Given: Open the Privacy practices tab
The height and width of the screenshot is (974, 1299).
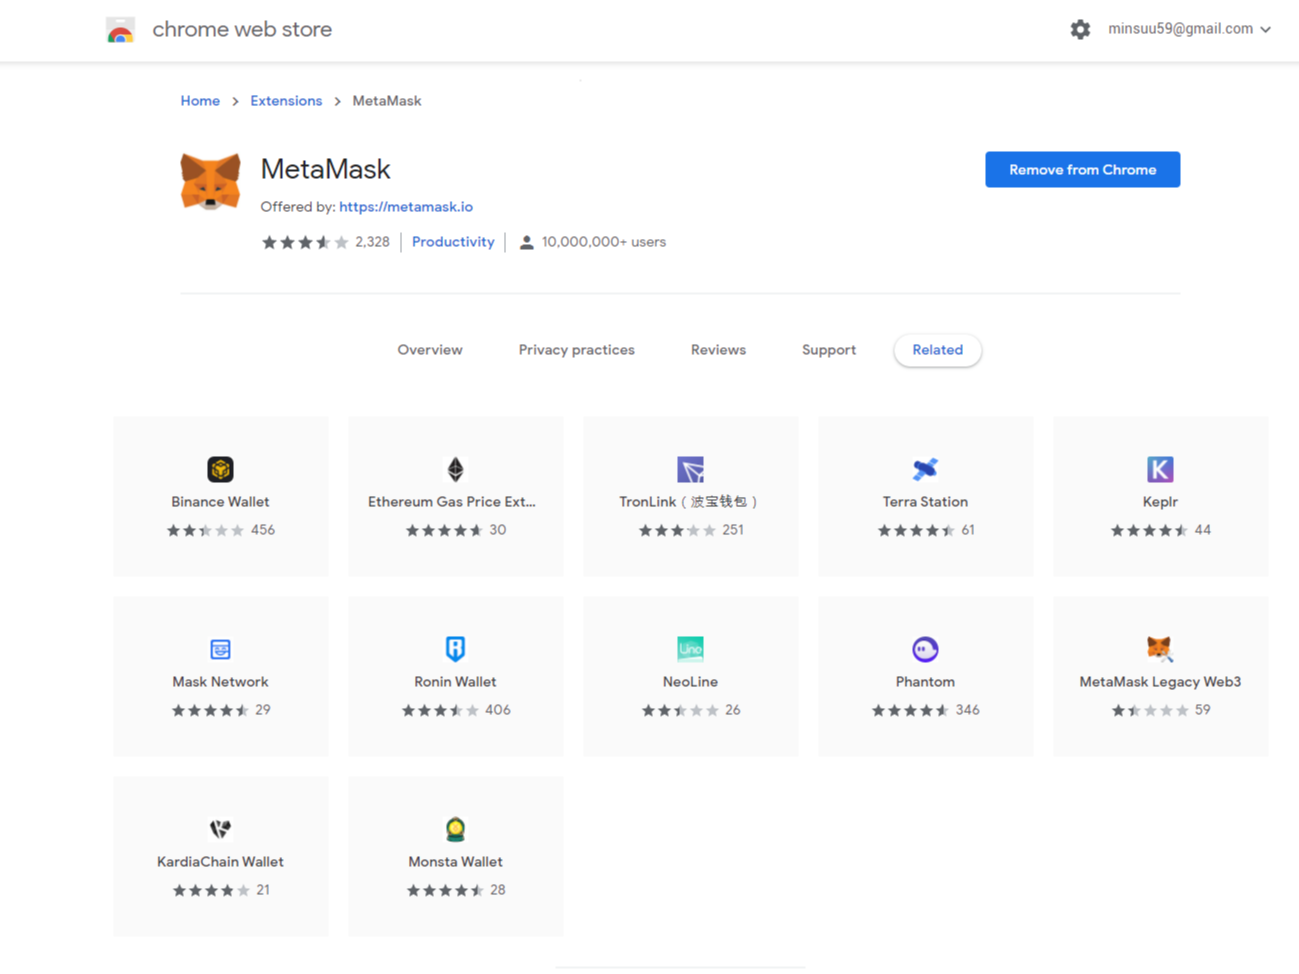Looking at the screenshot, I should pyautogui.click(x=576, y=350).
